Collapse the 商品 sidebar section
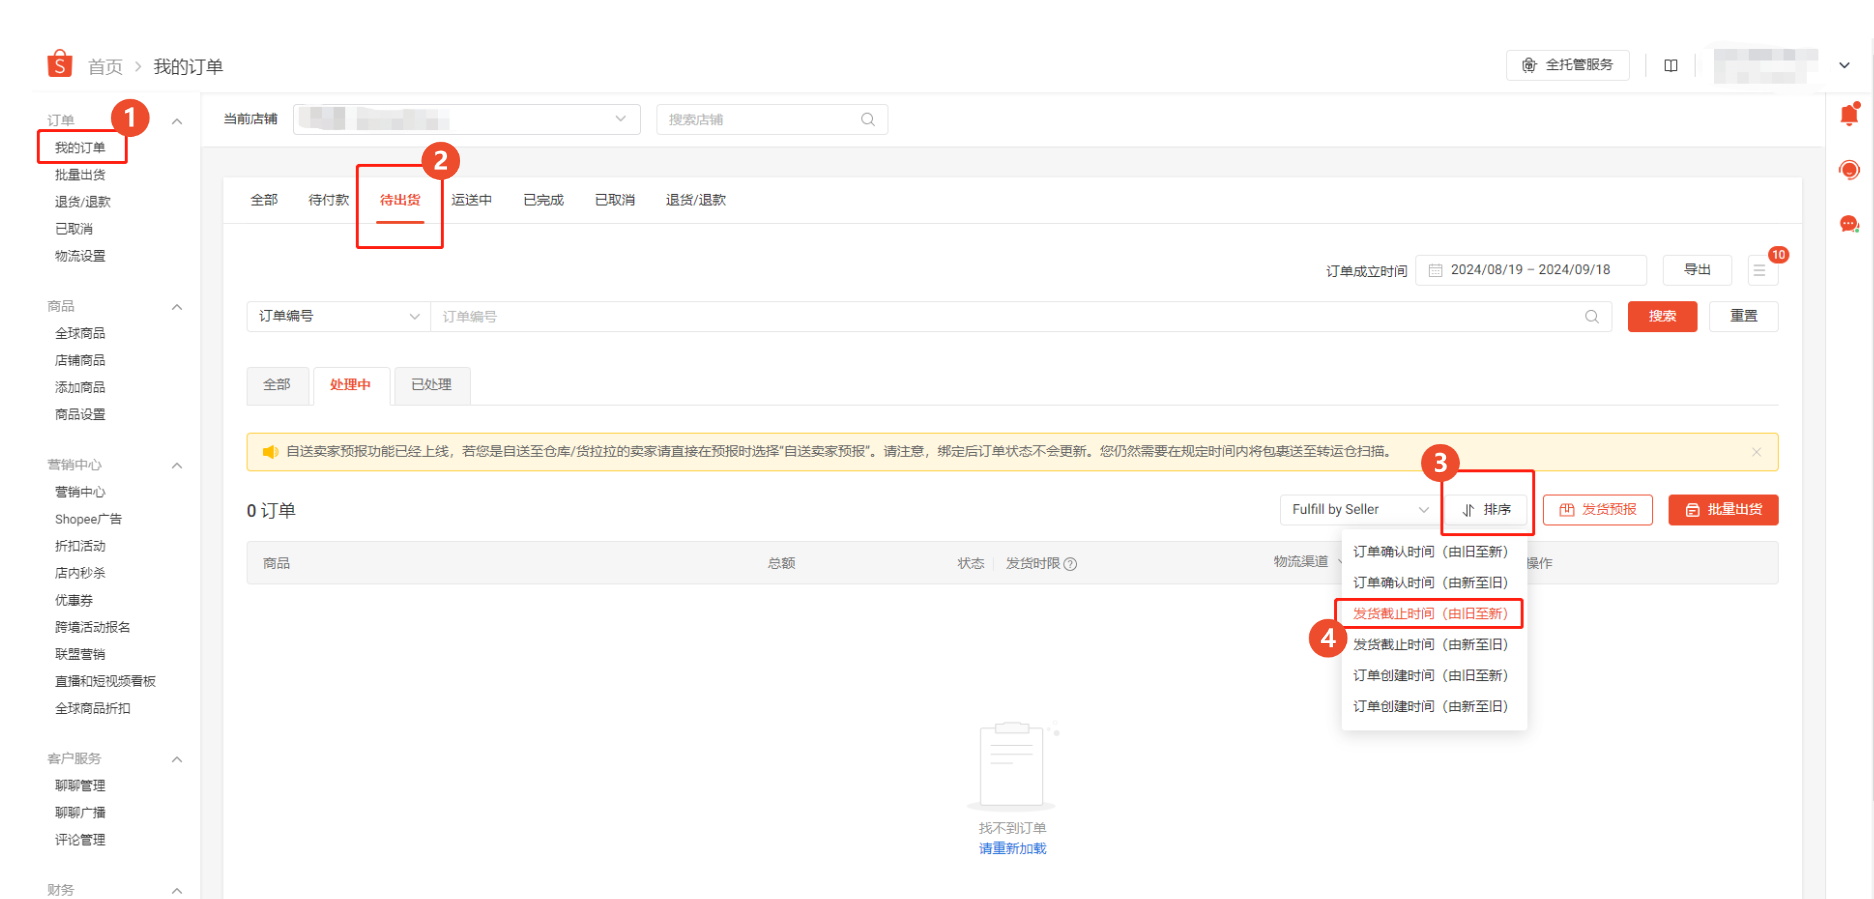This screenshot has height=899, width=1874. coord(177,307)
